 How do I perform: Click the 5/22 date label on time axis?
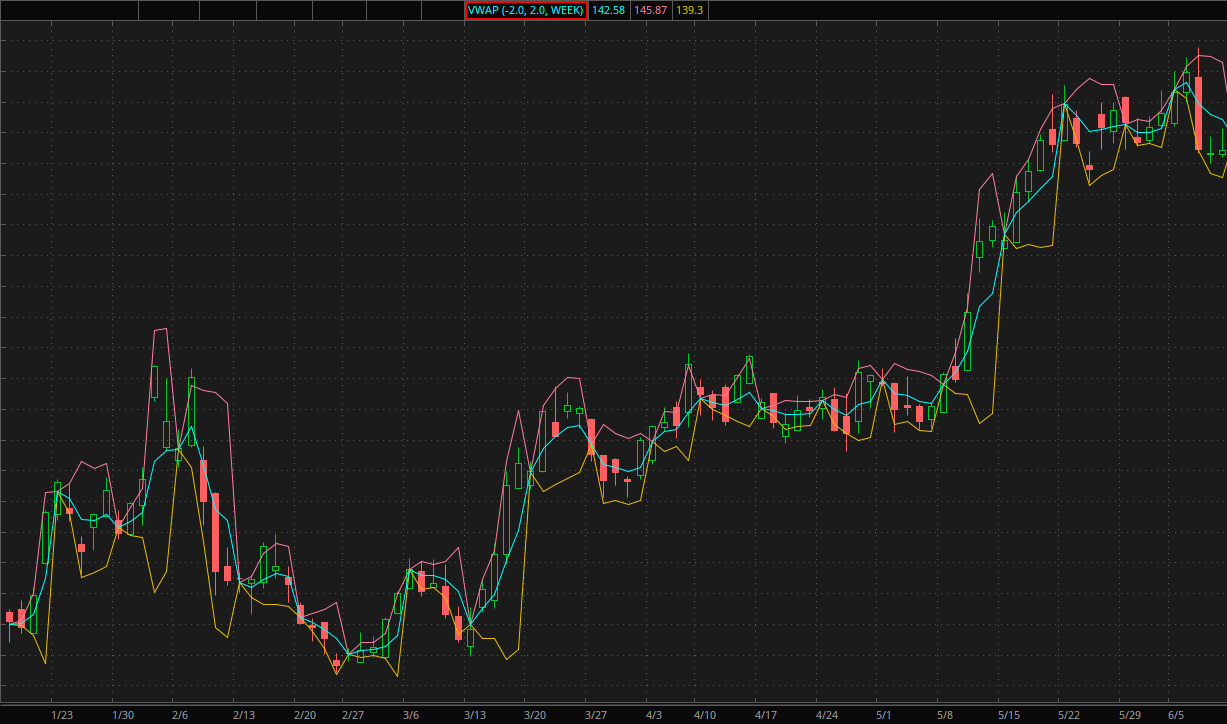pos(1069,715)
